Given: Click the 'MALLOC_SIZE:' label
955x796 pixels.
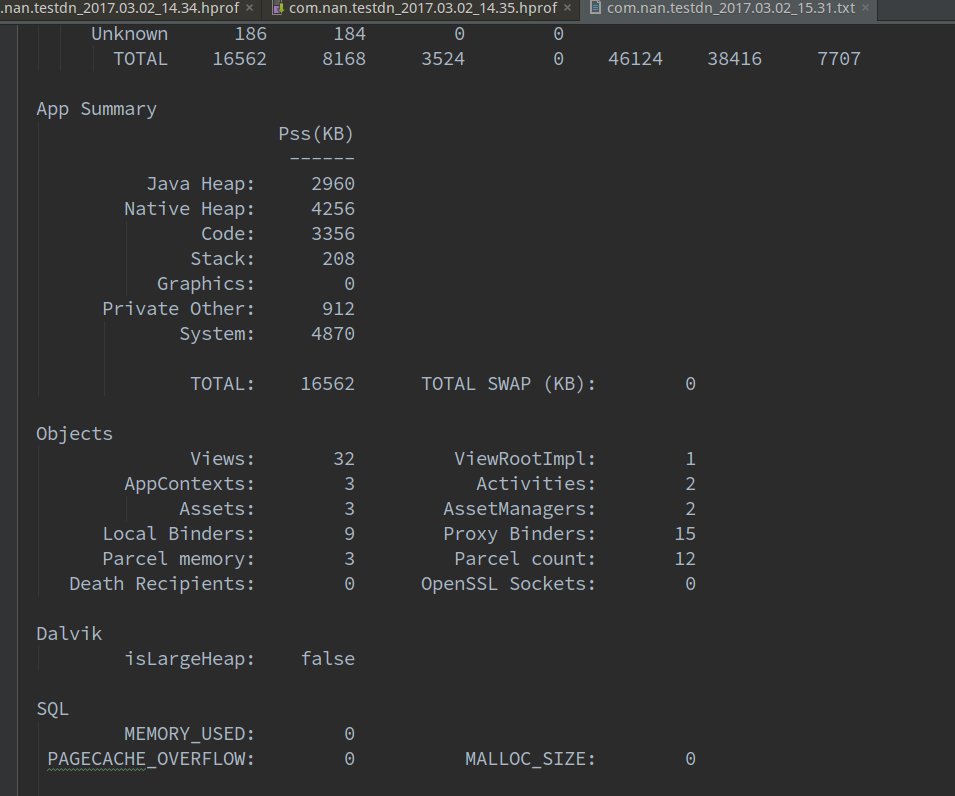Looking at the screenshot, I should click(530, 758).
